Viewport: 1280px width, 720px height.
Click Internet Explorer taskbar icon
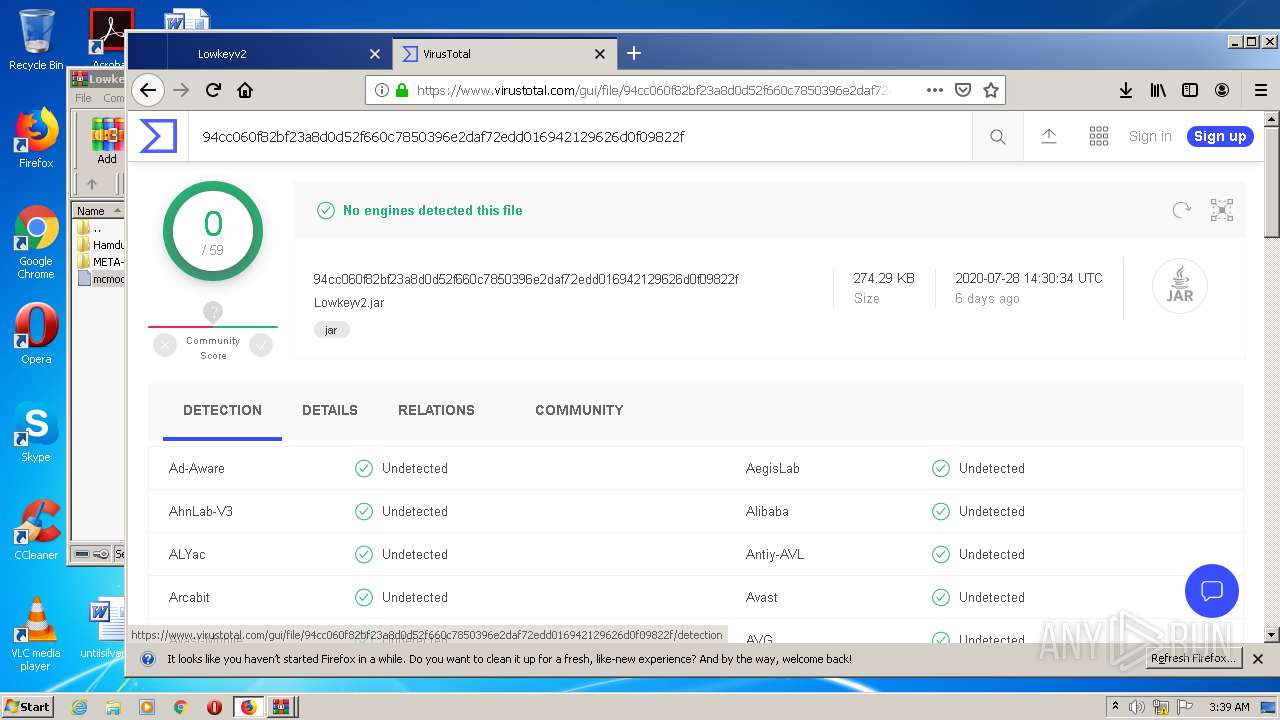80,707
